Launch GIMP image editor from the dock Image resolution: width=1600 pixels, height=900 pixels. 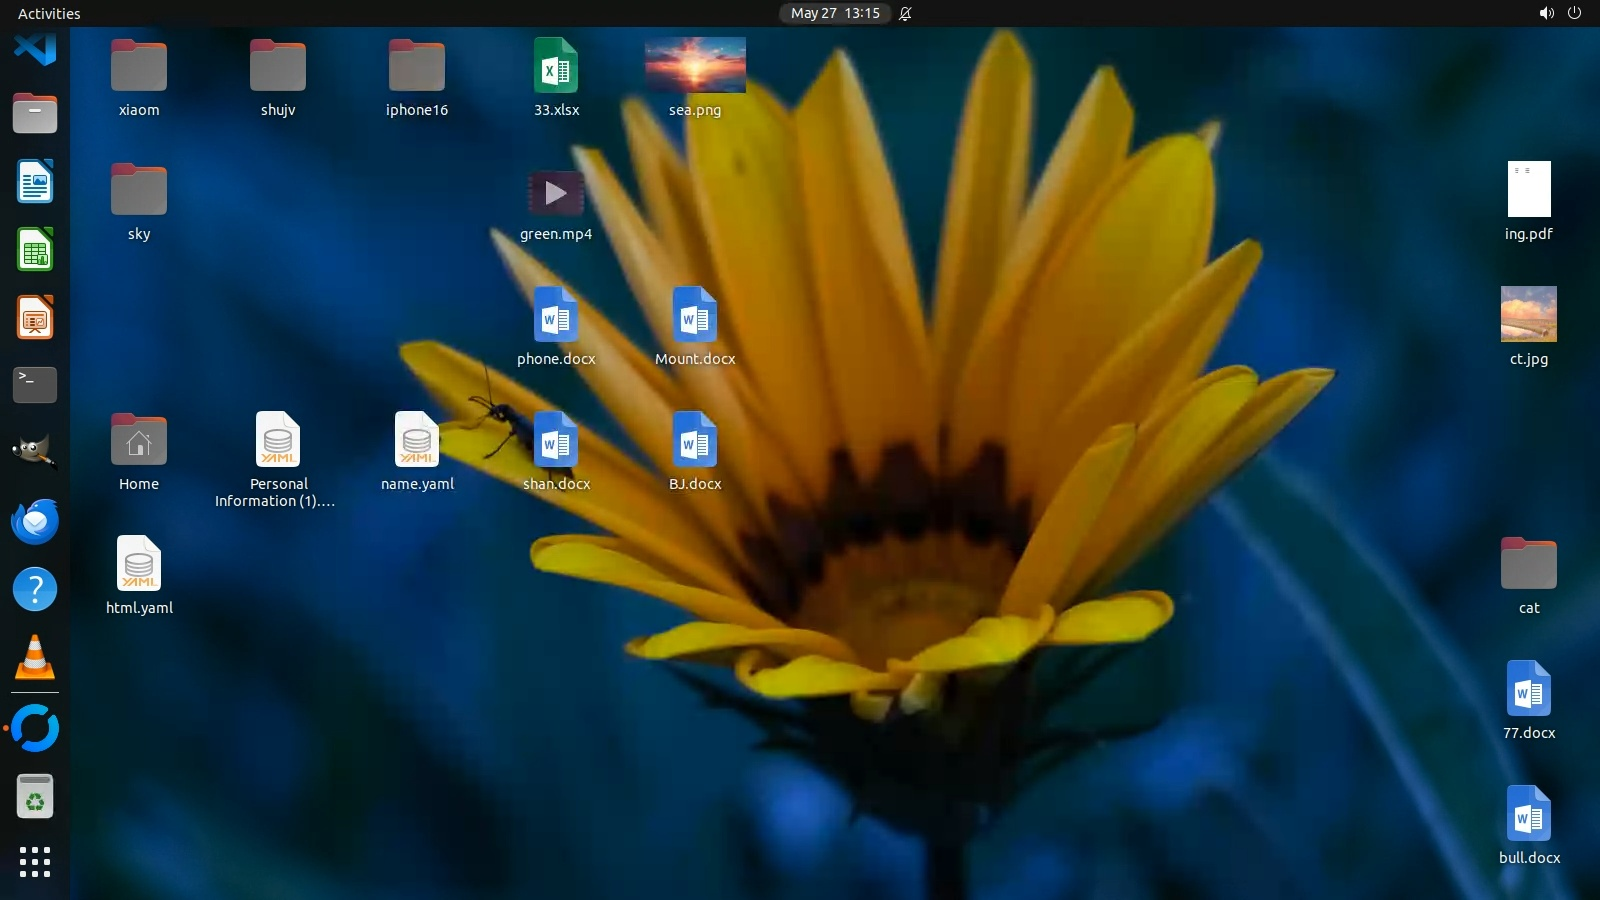[x=35, y=452]
